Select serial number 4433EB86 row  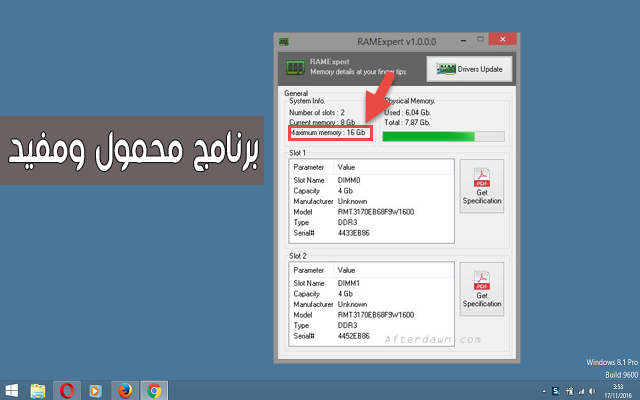coord(371,233)
